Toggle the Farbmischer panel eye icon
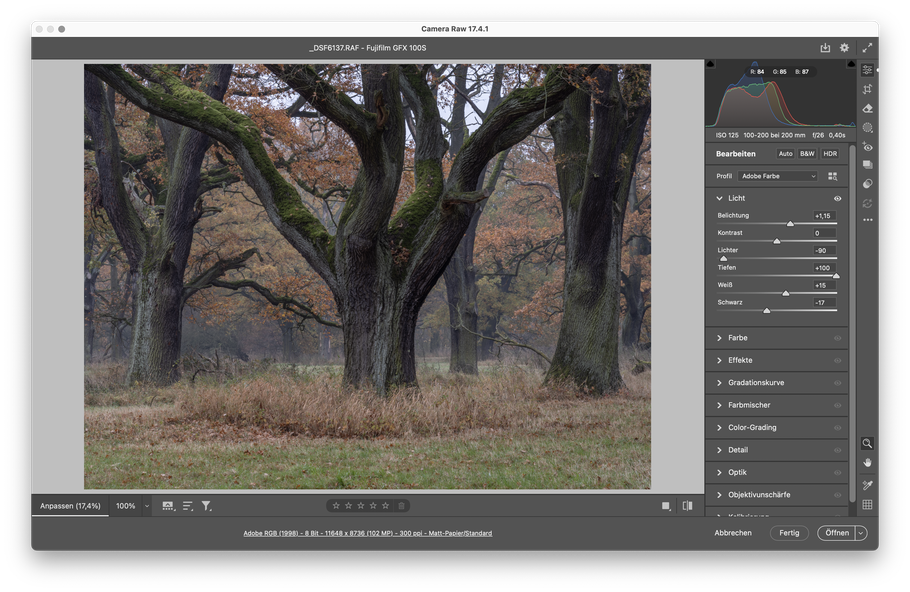Screen dimensions: 910x592 click(837, 405)
